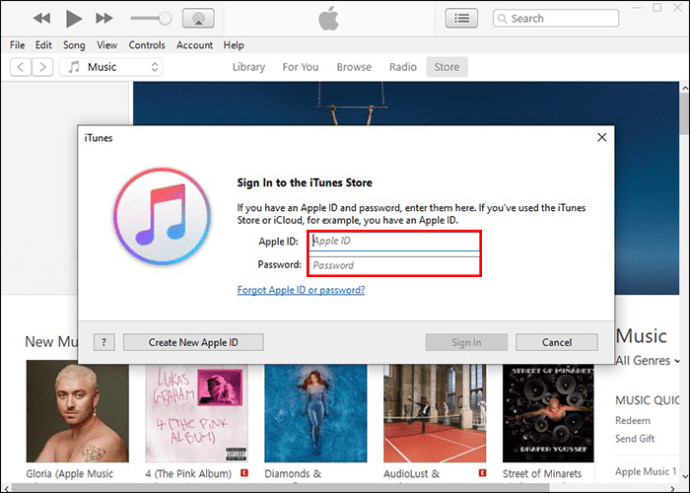Click the Diamonds & title text
This screenshot has width=690, height=493.
[293, 474]
